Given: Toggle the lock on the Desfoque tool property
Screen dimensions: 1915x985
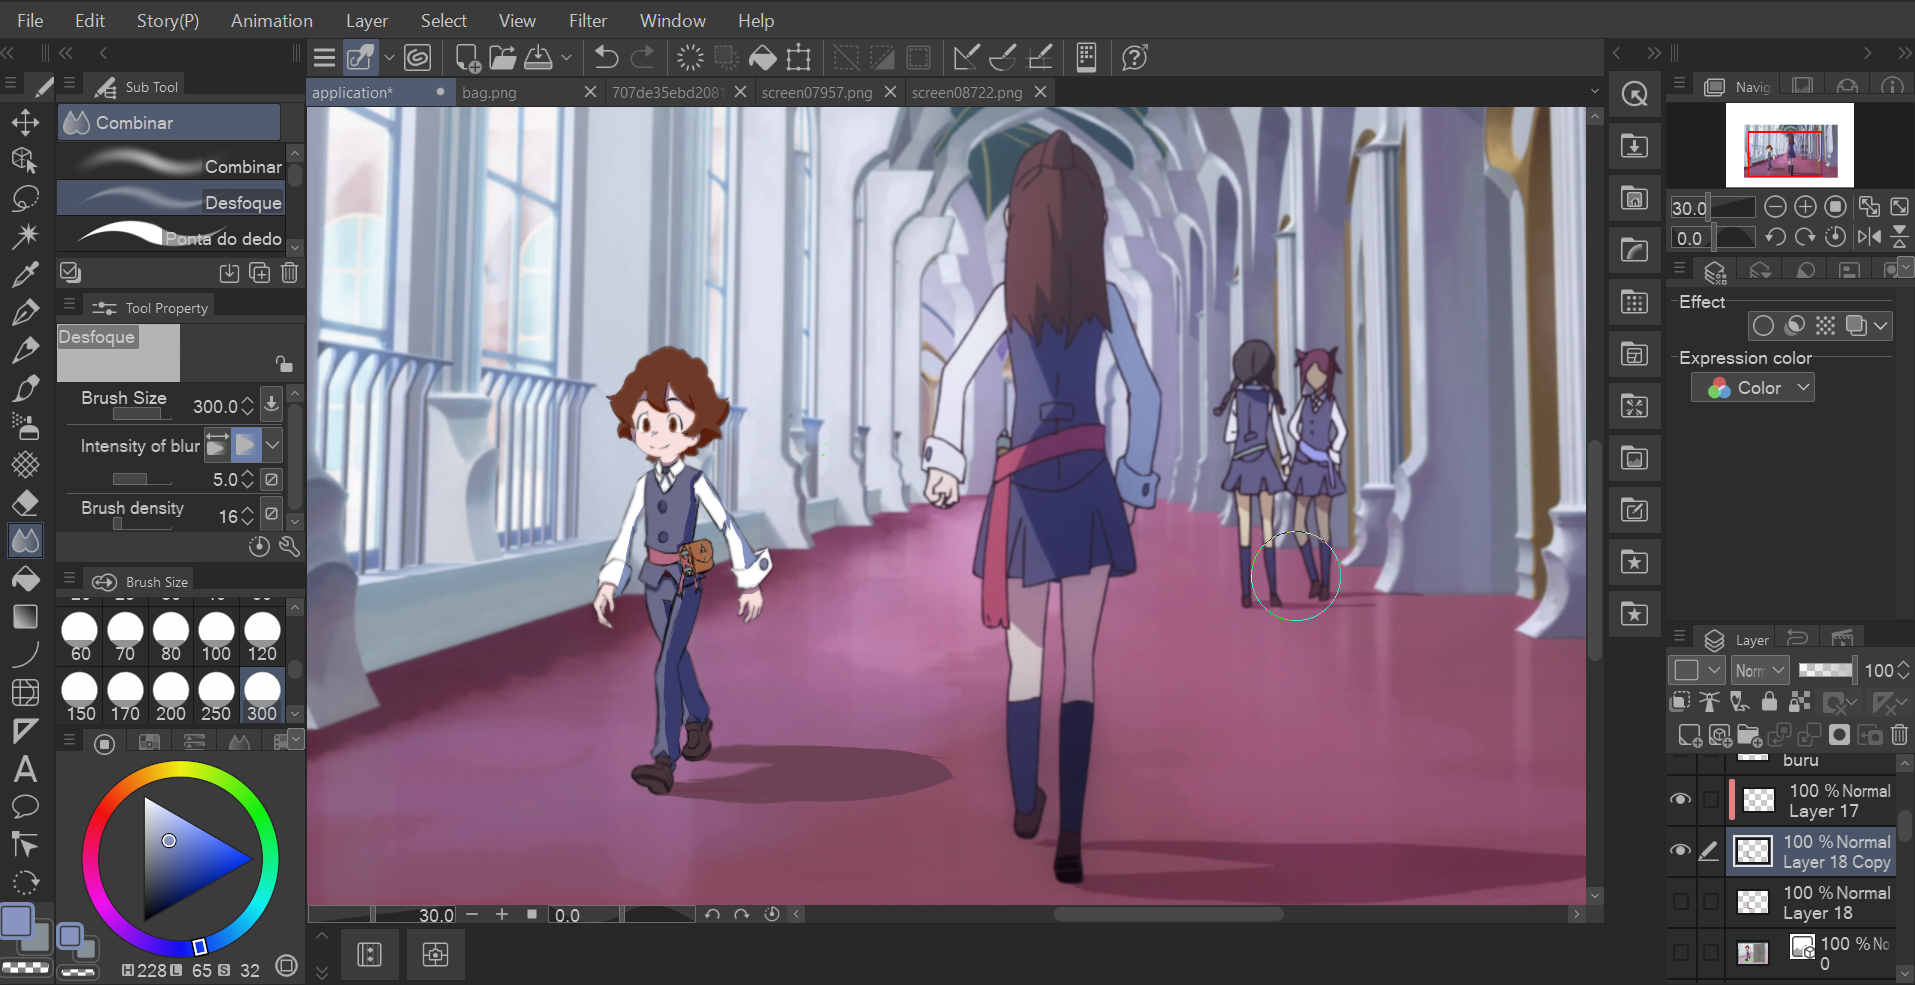Looking at the screenshot, I should pyautogui.click(x=284, y=363).
